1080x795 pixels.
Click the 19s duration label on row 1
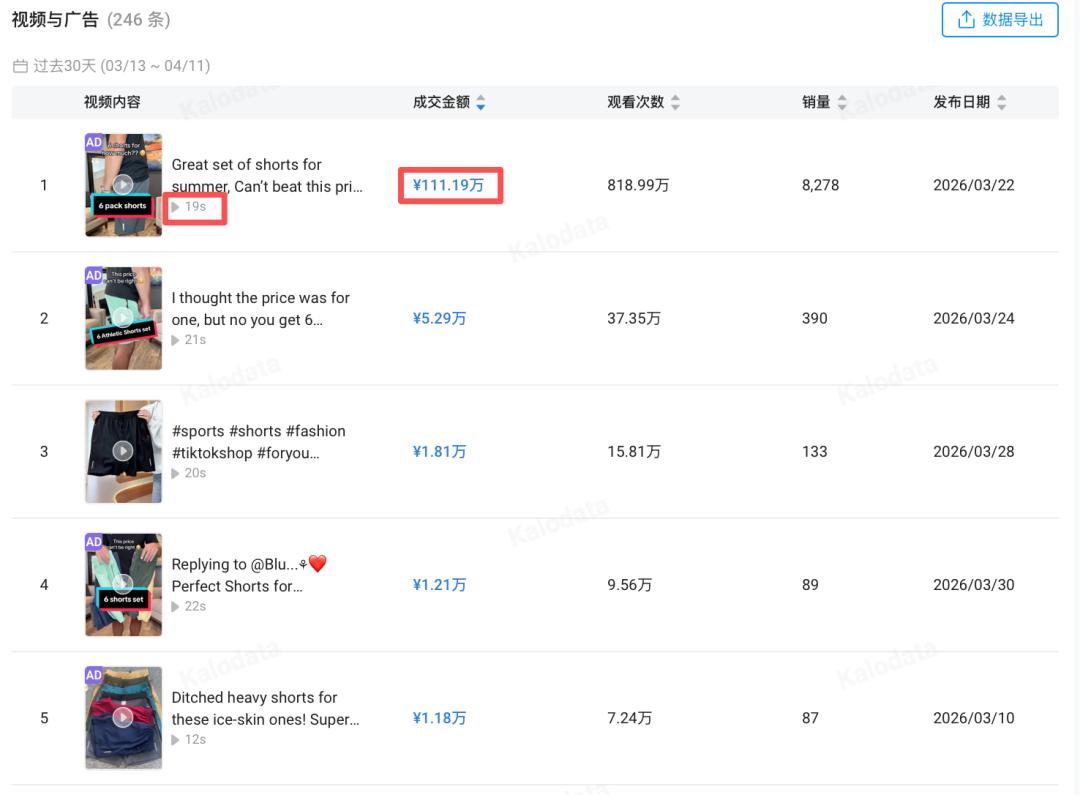click(x=193, y=206)
